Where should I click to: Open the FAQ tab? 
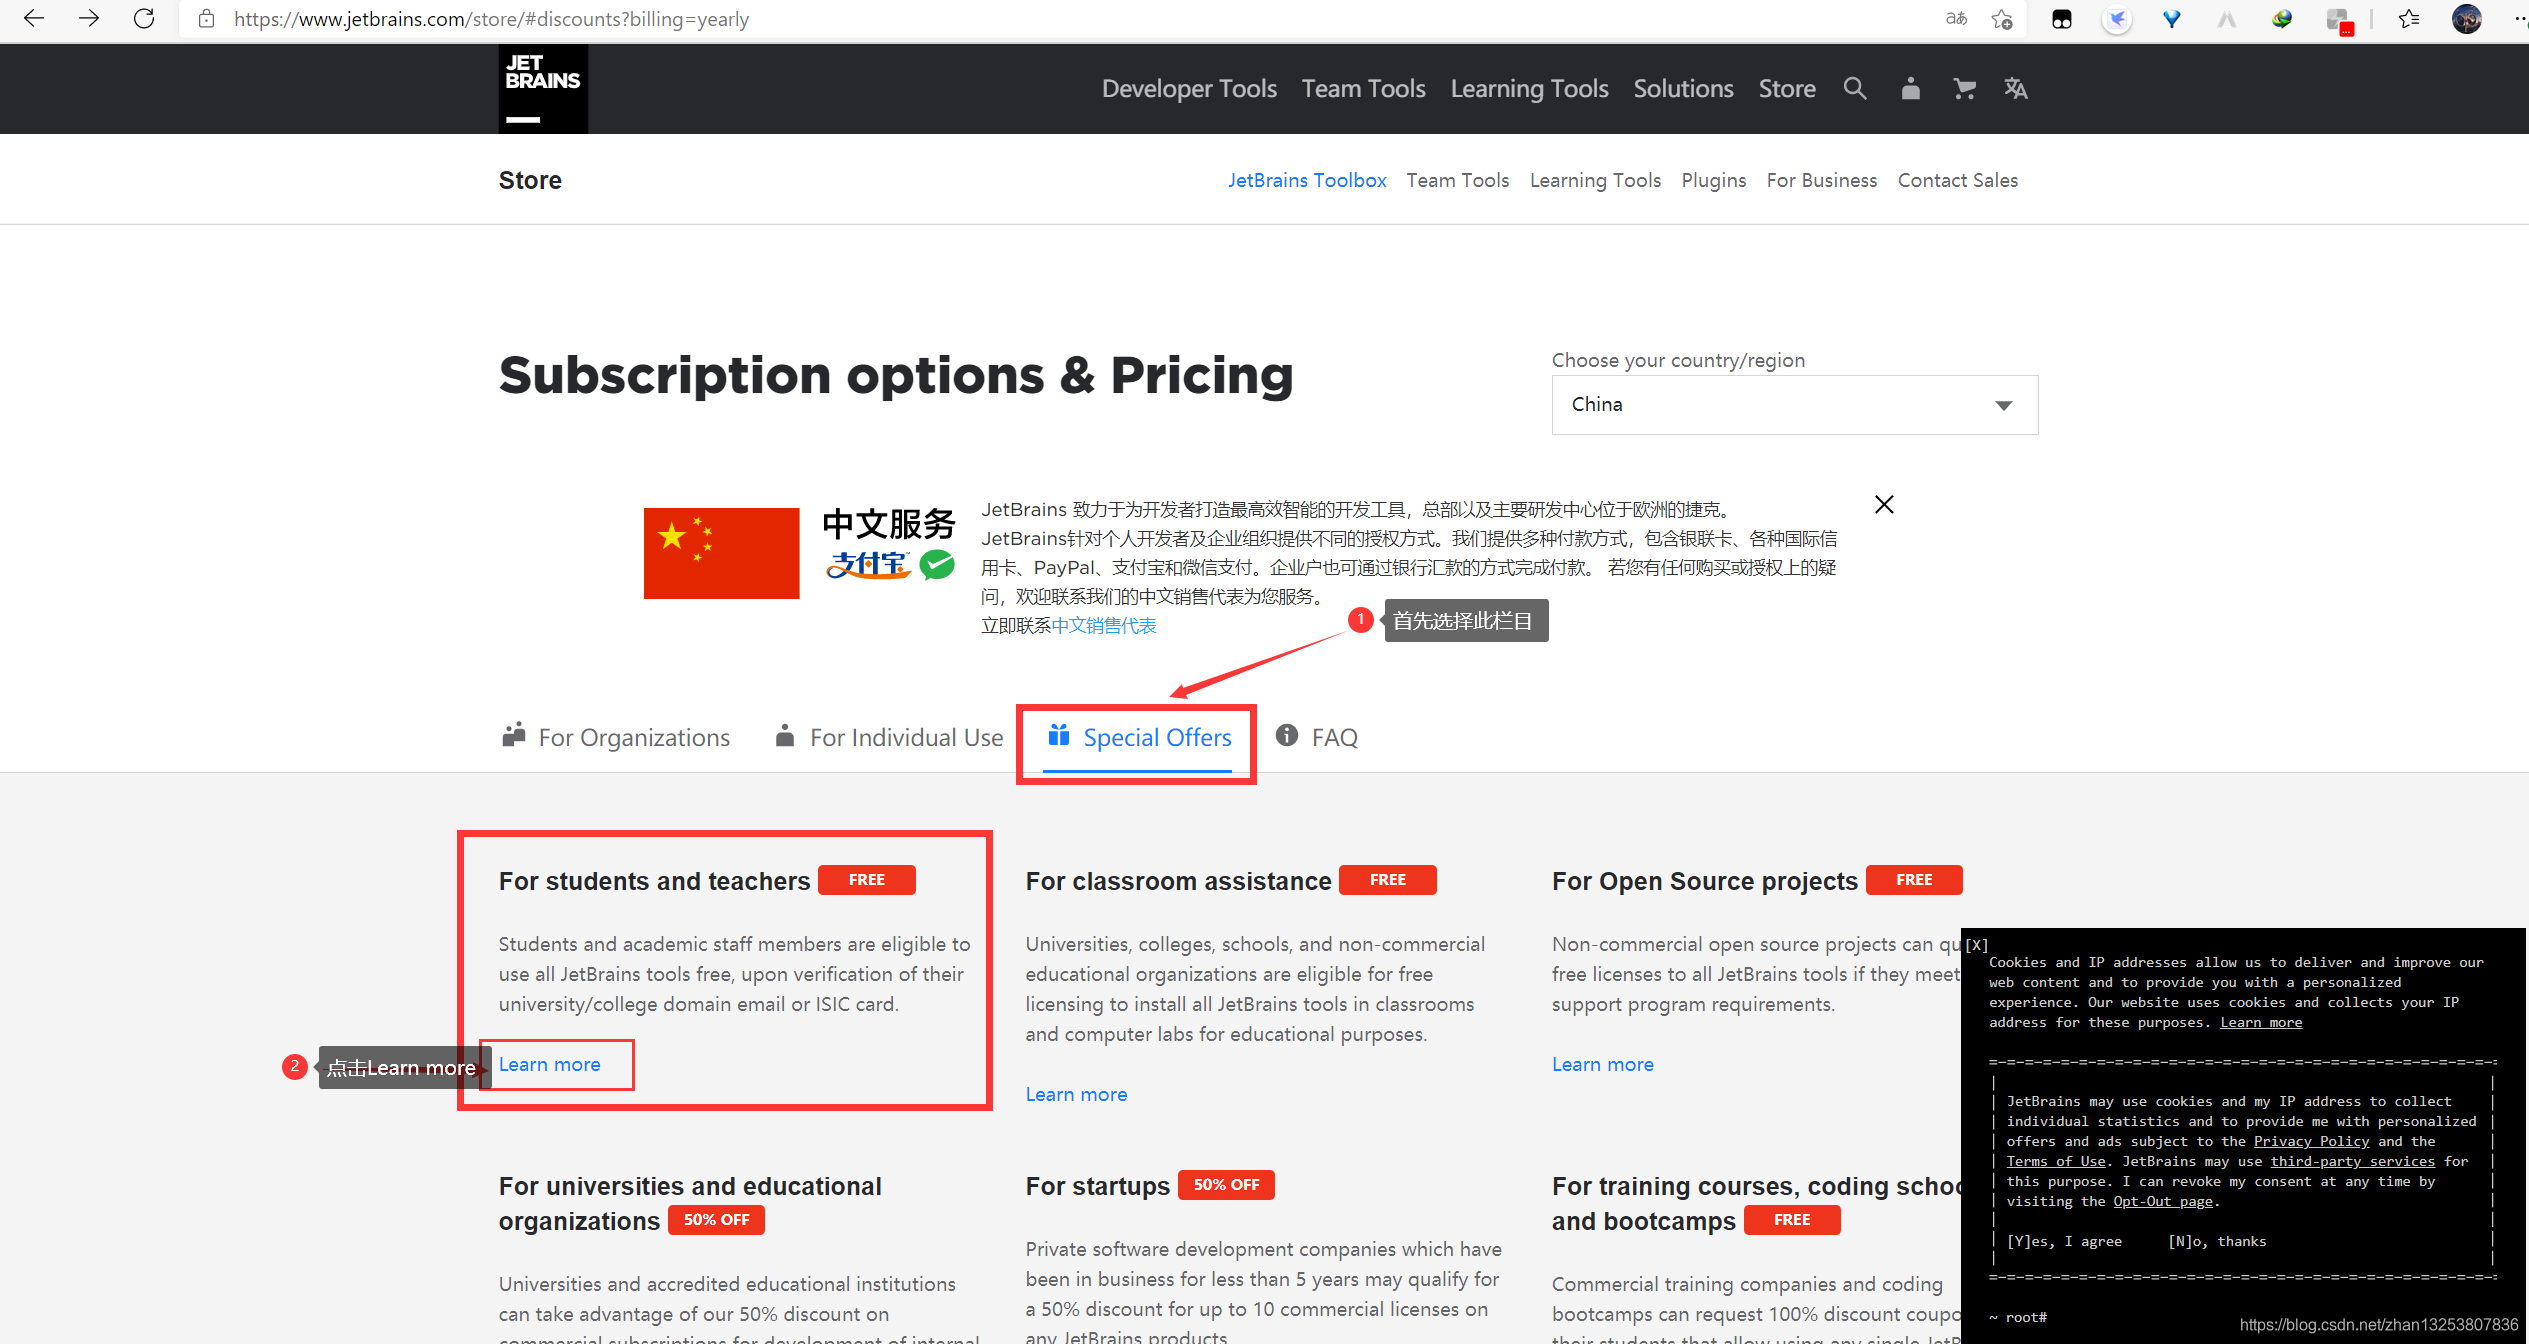(x=1317, y=738)
